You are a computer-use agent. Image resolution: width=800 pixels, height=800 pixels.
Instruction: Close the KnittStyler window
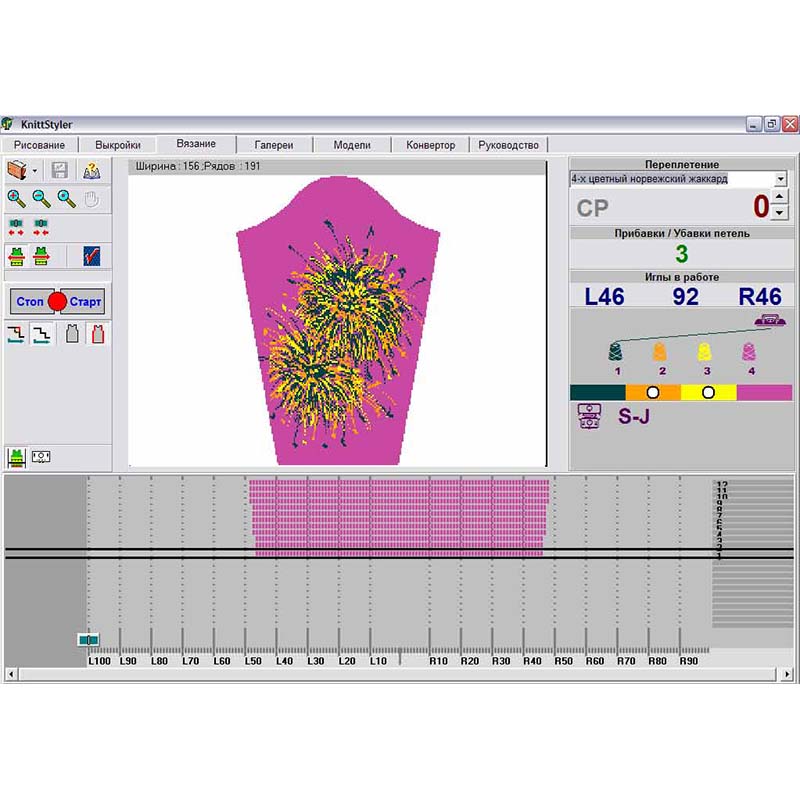[x=790, y=124]
